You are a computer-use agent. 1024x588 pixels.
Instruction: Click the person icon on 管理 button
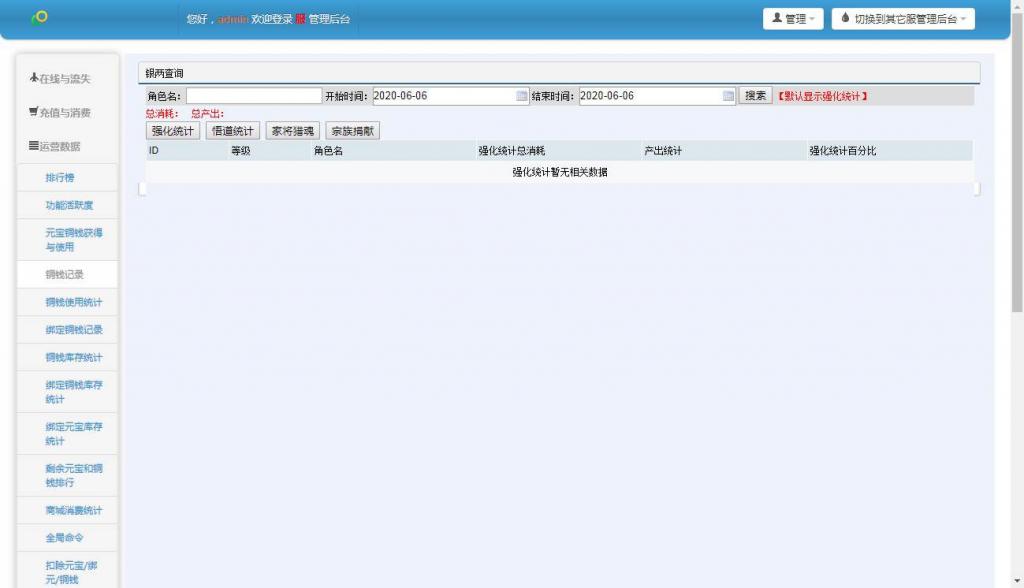pyautogui.click(x=775, y=17)
